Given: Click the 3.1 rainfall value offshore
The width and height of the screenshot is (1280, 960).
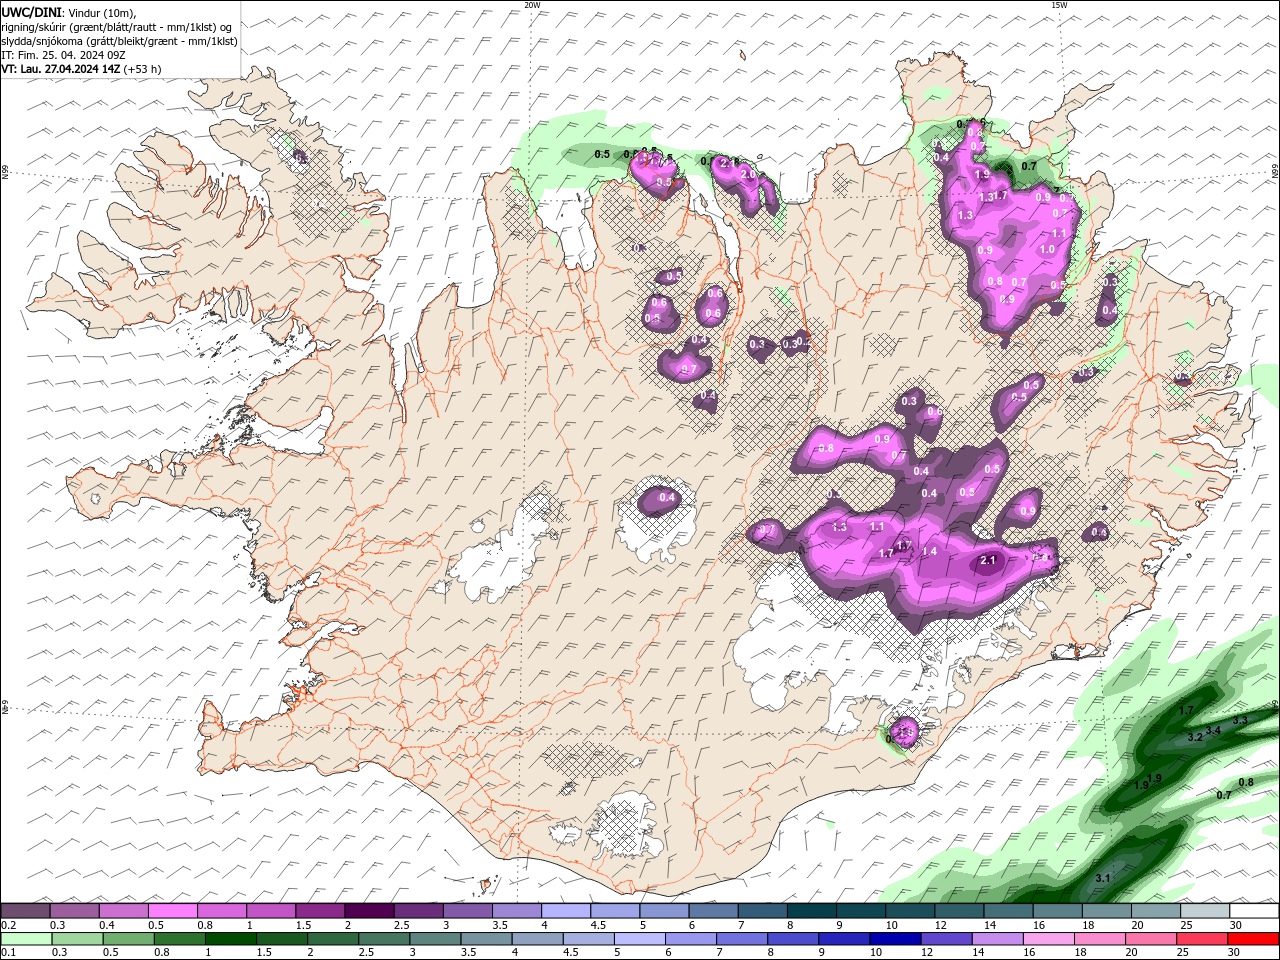Looking at the screenshot, I should click(x=1103, y=878).
